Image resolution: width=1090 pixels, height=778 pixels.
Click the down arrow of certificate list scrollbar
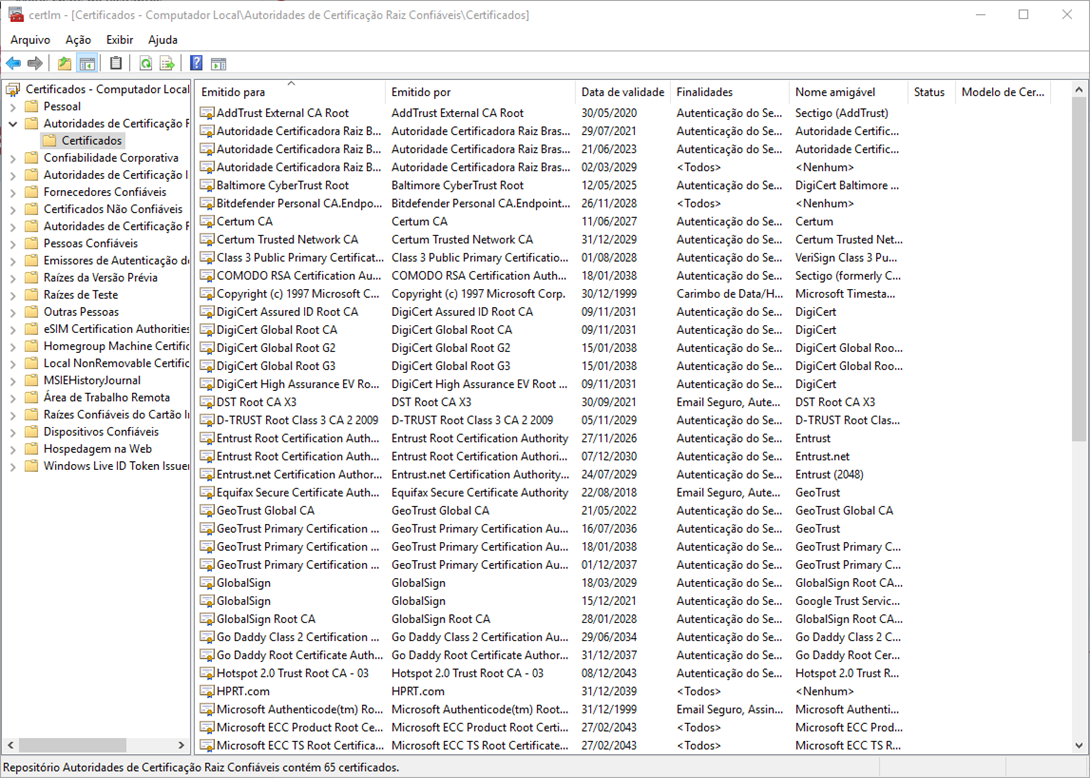click(x=1078, y=745)
